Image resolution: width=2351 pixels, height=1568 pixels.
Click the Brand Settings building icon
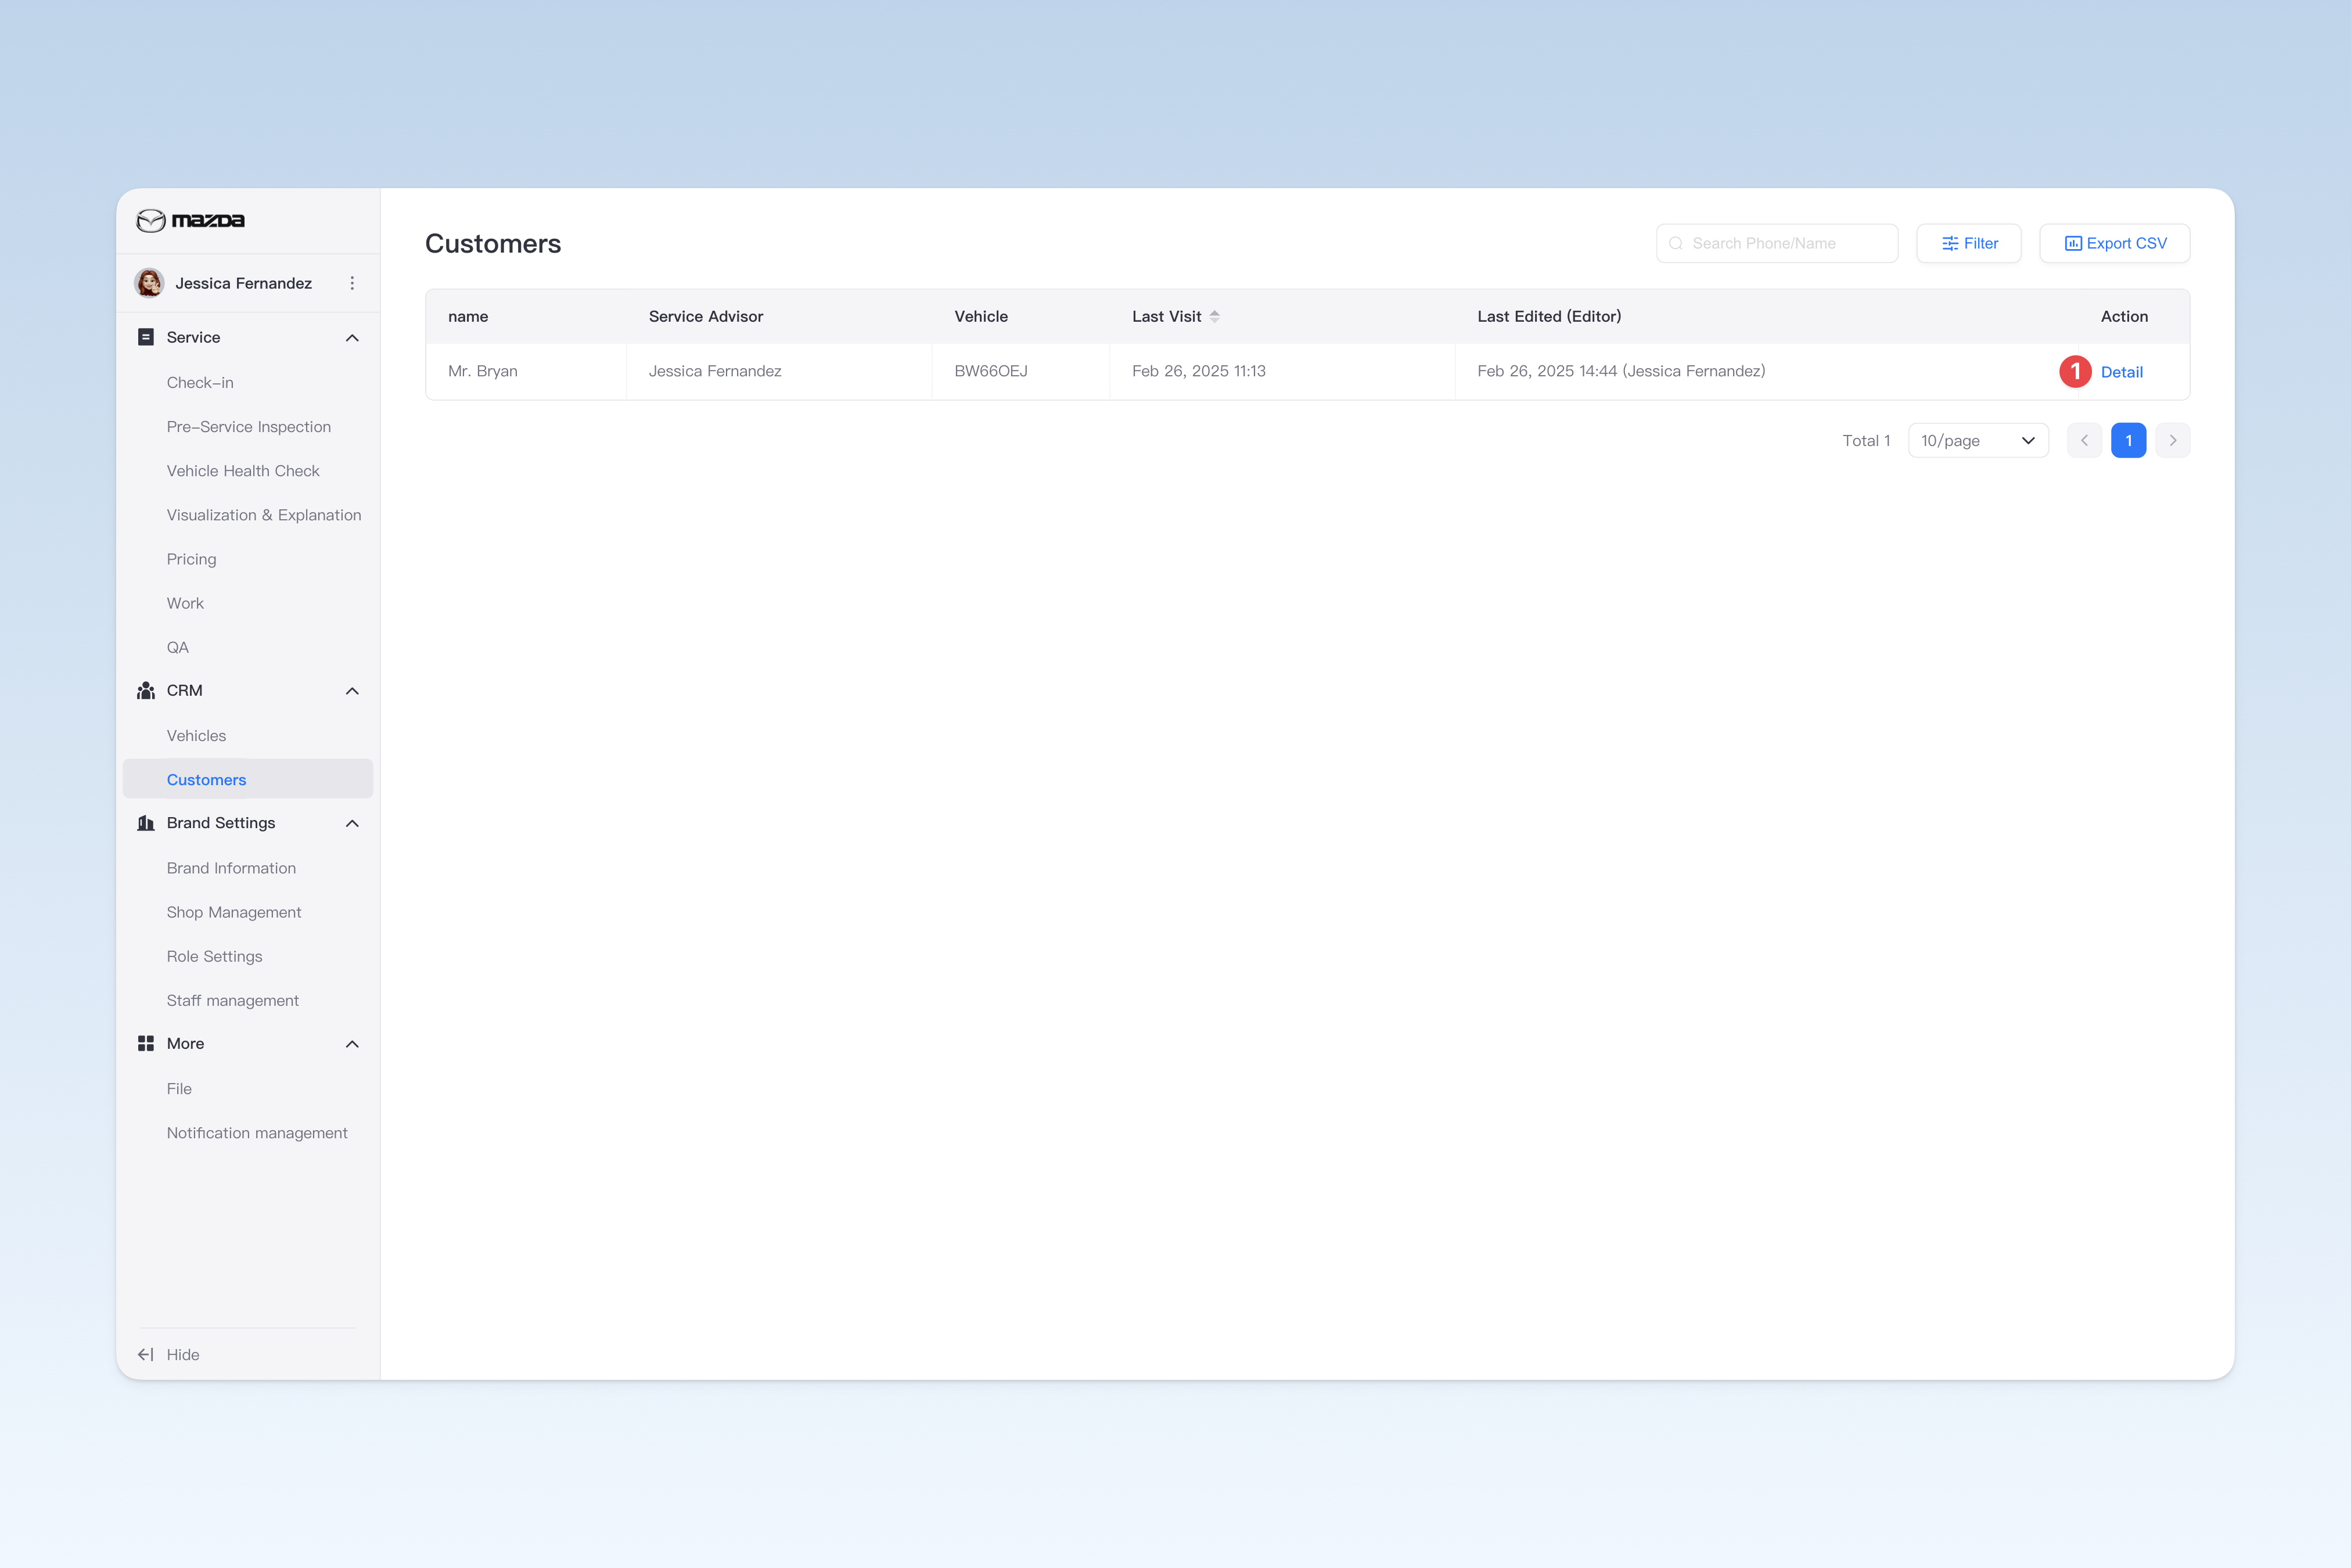coord(146,823)
